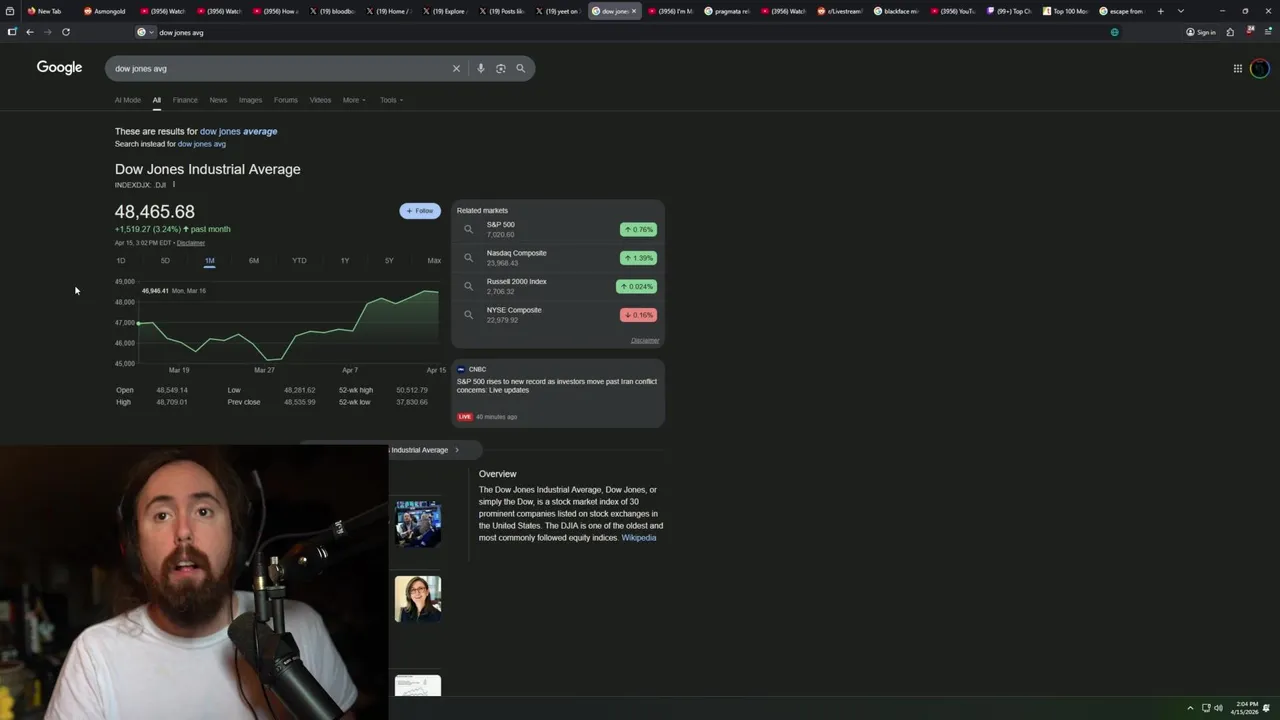Open the three-dot menu next to INDEXDJX

tap(174, 185)
